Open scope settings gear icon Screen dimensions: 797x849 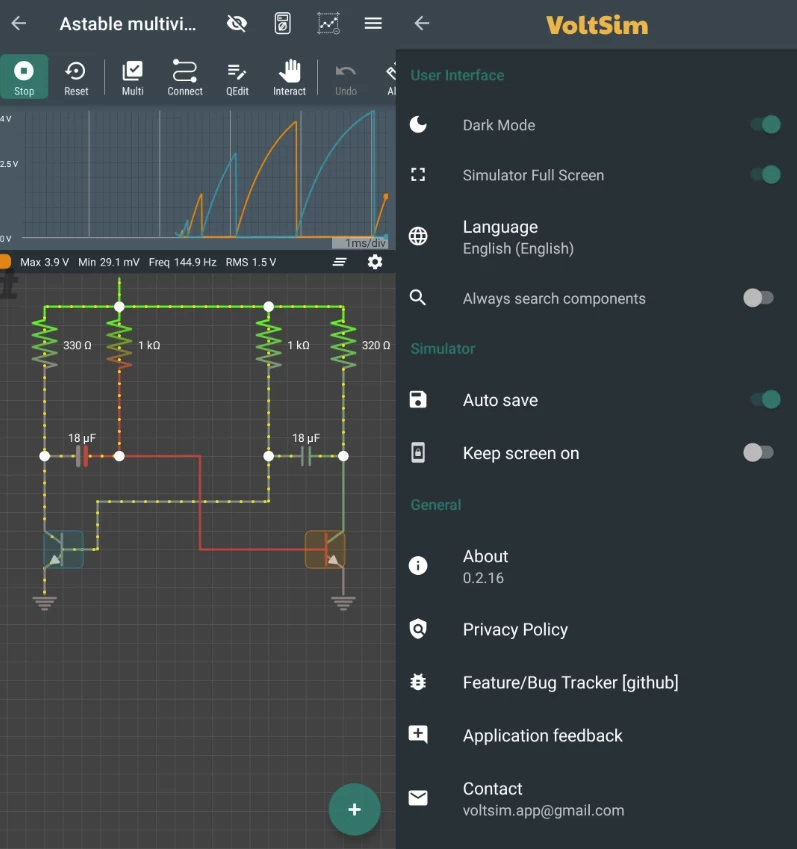click(375, 262)
